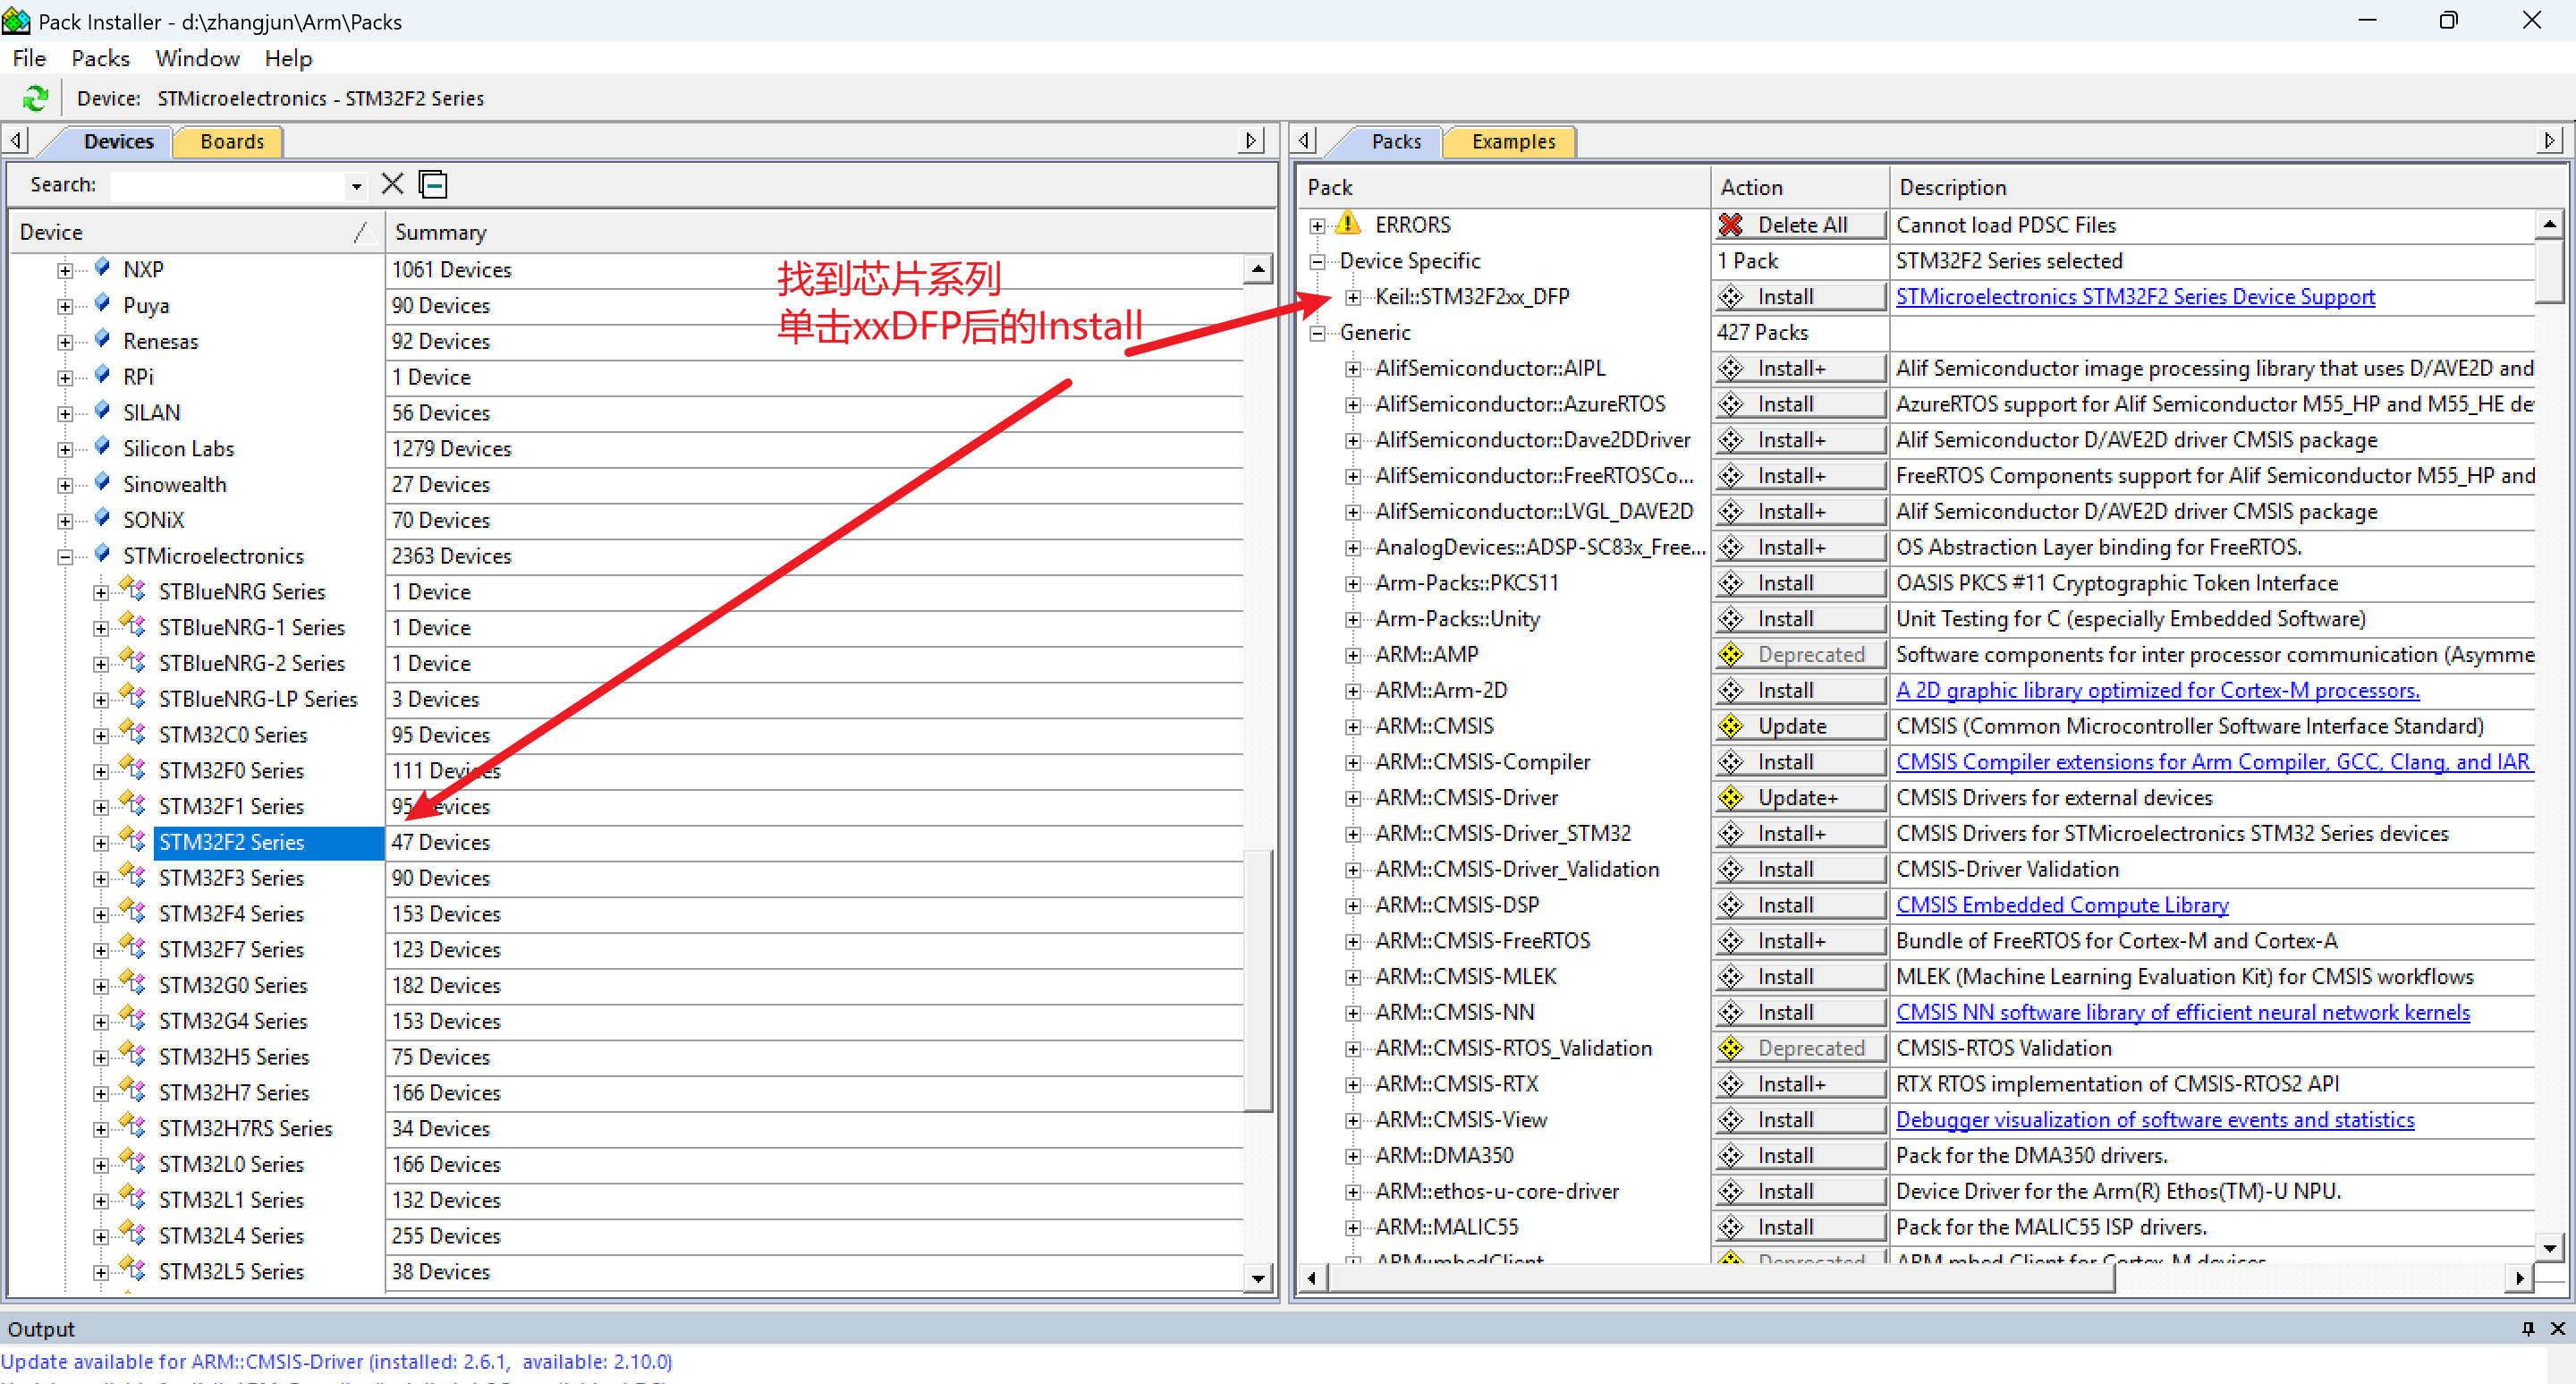
Task: Expand the Keil::STM32F2xx_DFP pack
Action: click(x=1353, y=297)
